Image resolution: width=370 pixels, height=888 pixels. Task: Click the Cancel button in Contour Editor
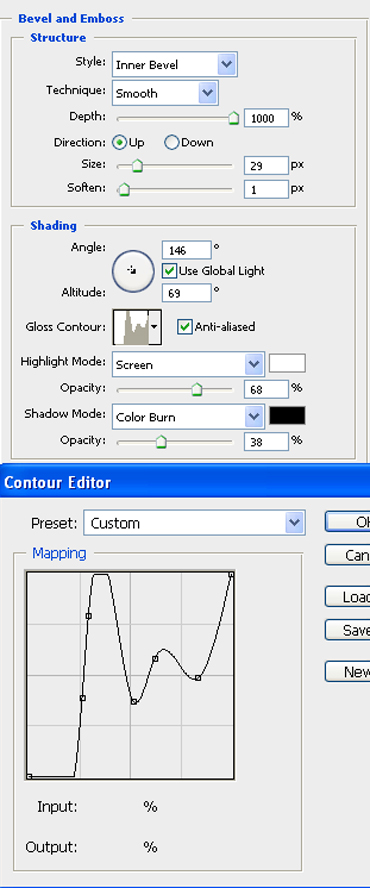coord(347,554)
